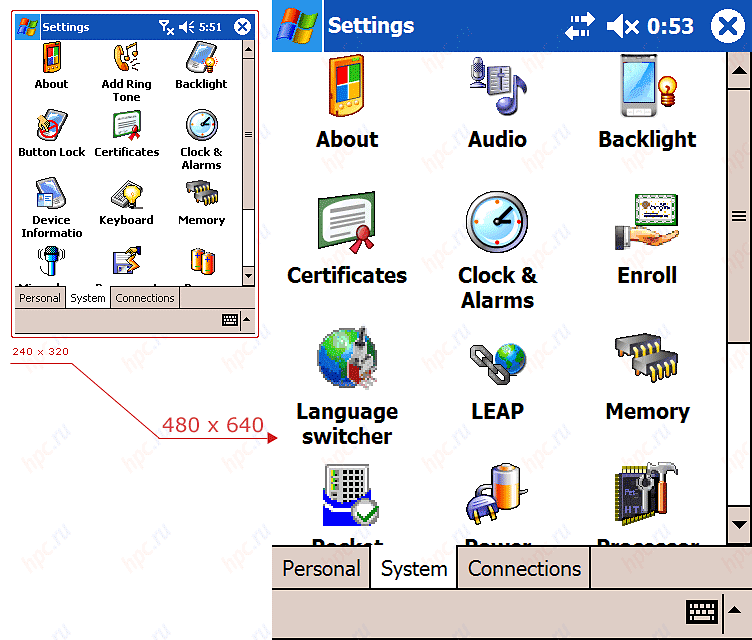This screenshot has height=640, width=752.
Task: Switch to Connections tab in large window
Action: [524, 569]
